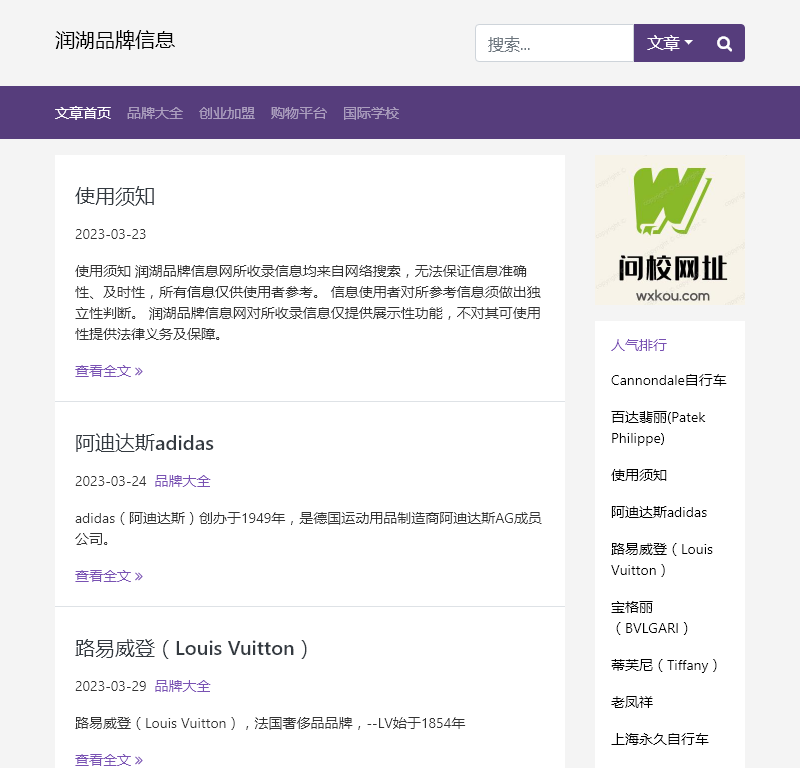Click the 品牌大全 tag on adidas post
This screenshot has width=800, height=768.
pos(184,481)
